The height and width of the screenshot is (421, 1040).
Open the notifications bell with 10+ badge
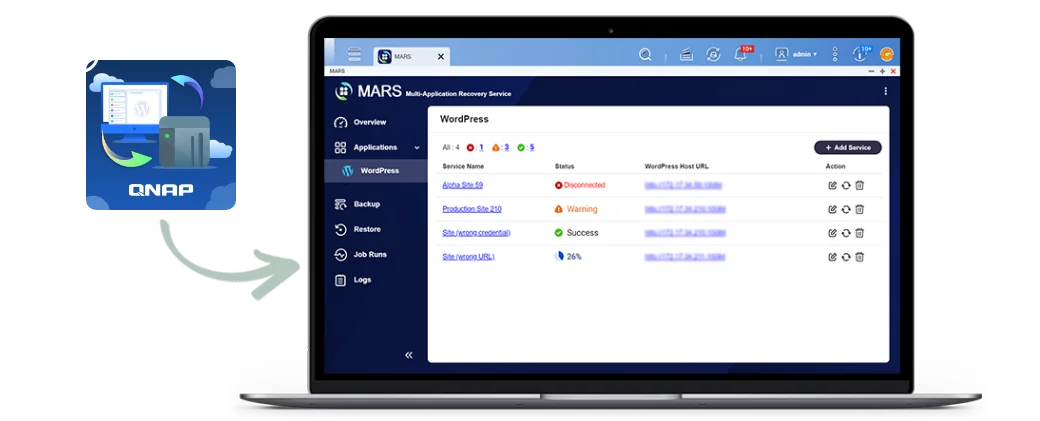point(742,55)
